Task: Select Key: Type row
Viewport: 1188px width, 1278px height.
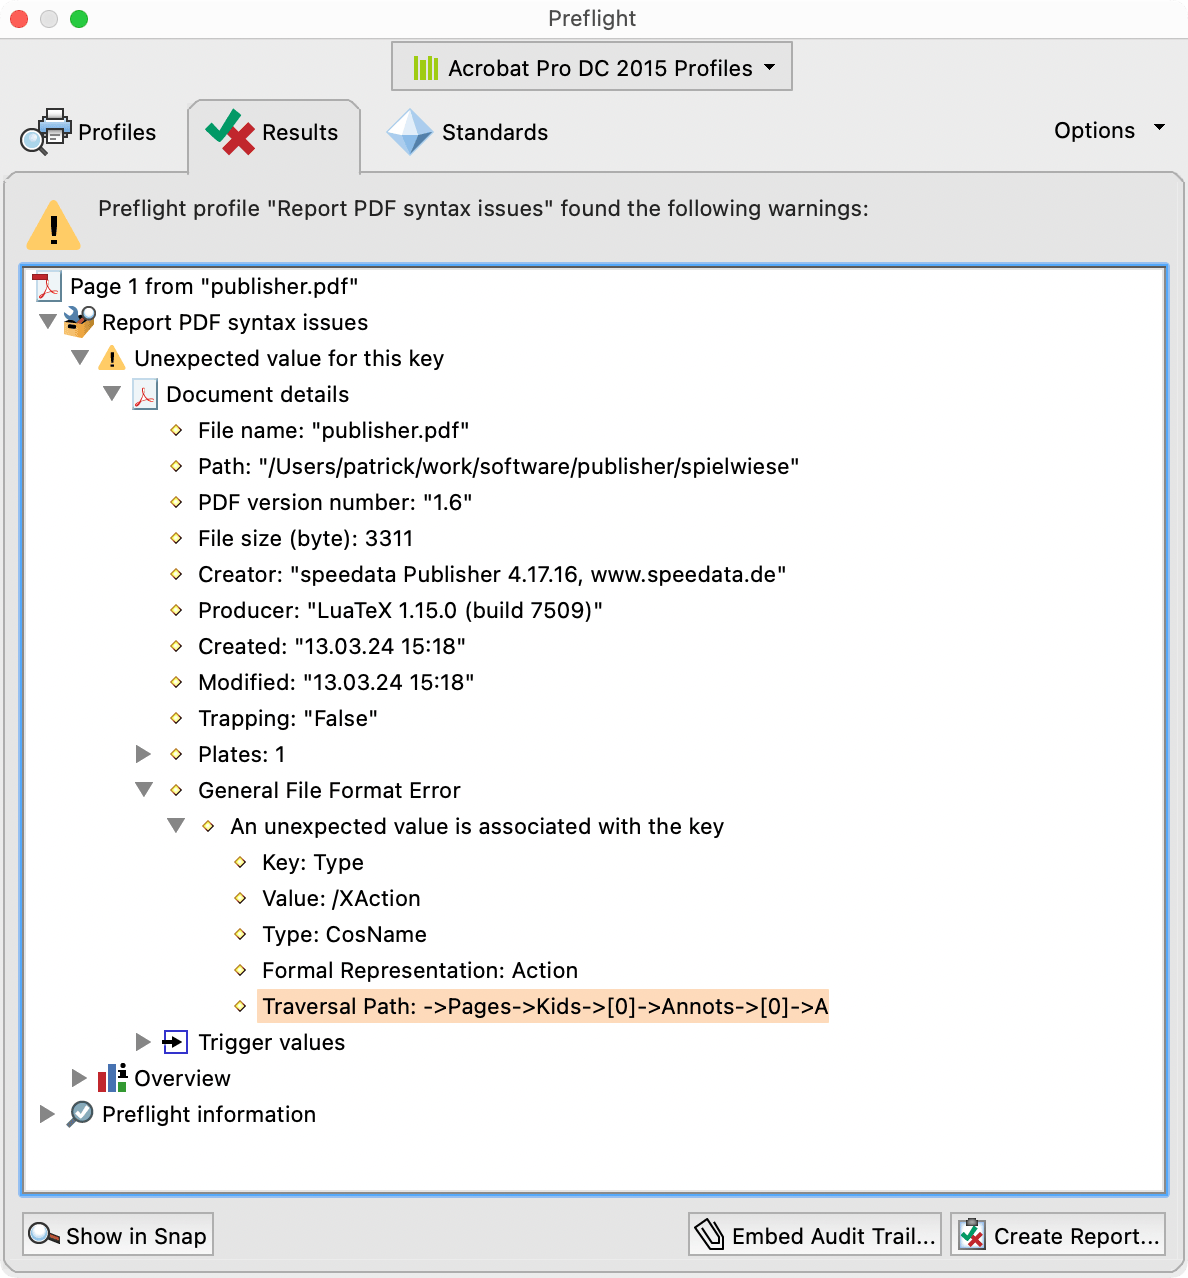Action: tap(313, 862)
